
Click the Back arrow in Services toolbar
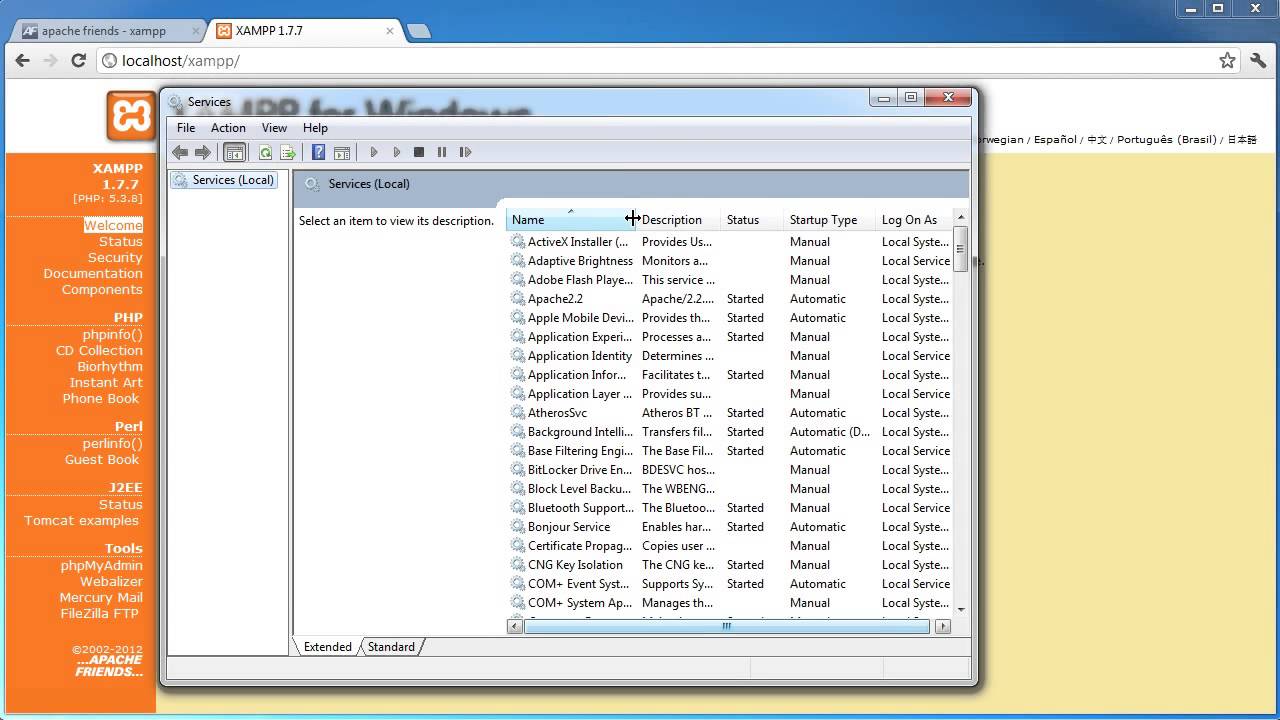(x=180, y=152)
